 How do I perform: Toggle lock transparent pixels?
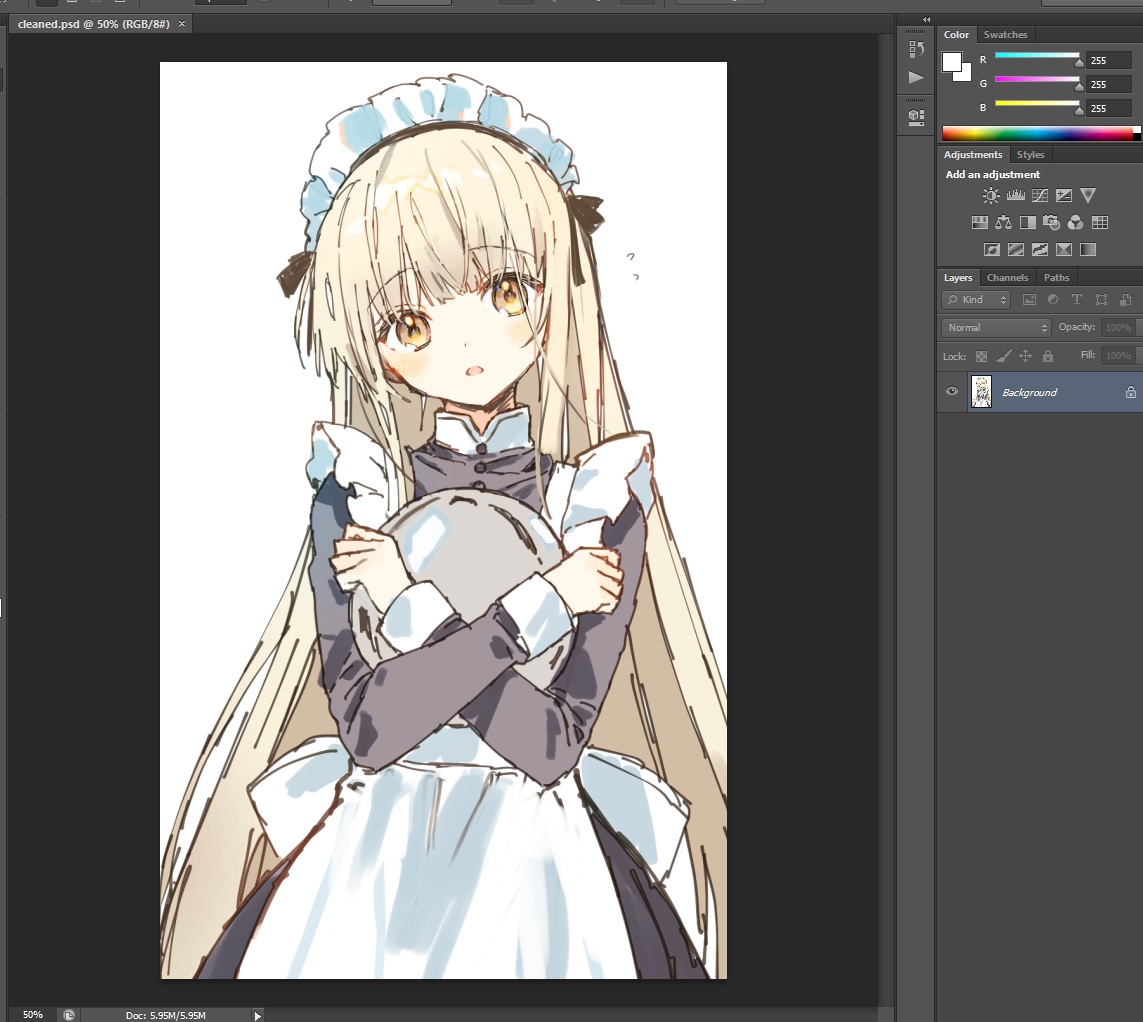click(981, 356)
